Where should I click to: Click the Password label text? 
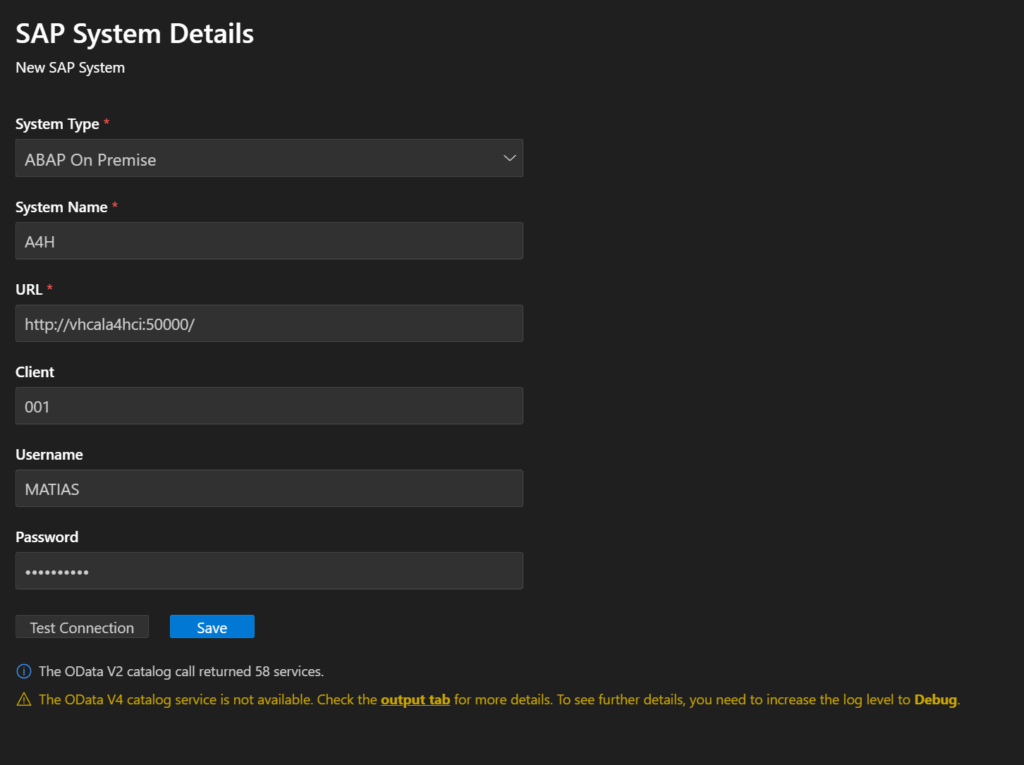pos(46,537)
